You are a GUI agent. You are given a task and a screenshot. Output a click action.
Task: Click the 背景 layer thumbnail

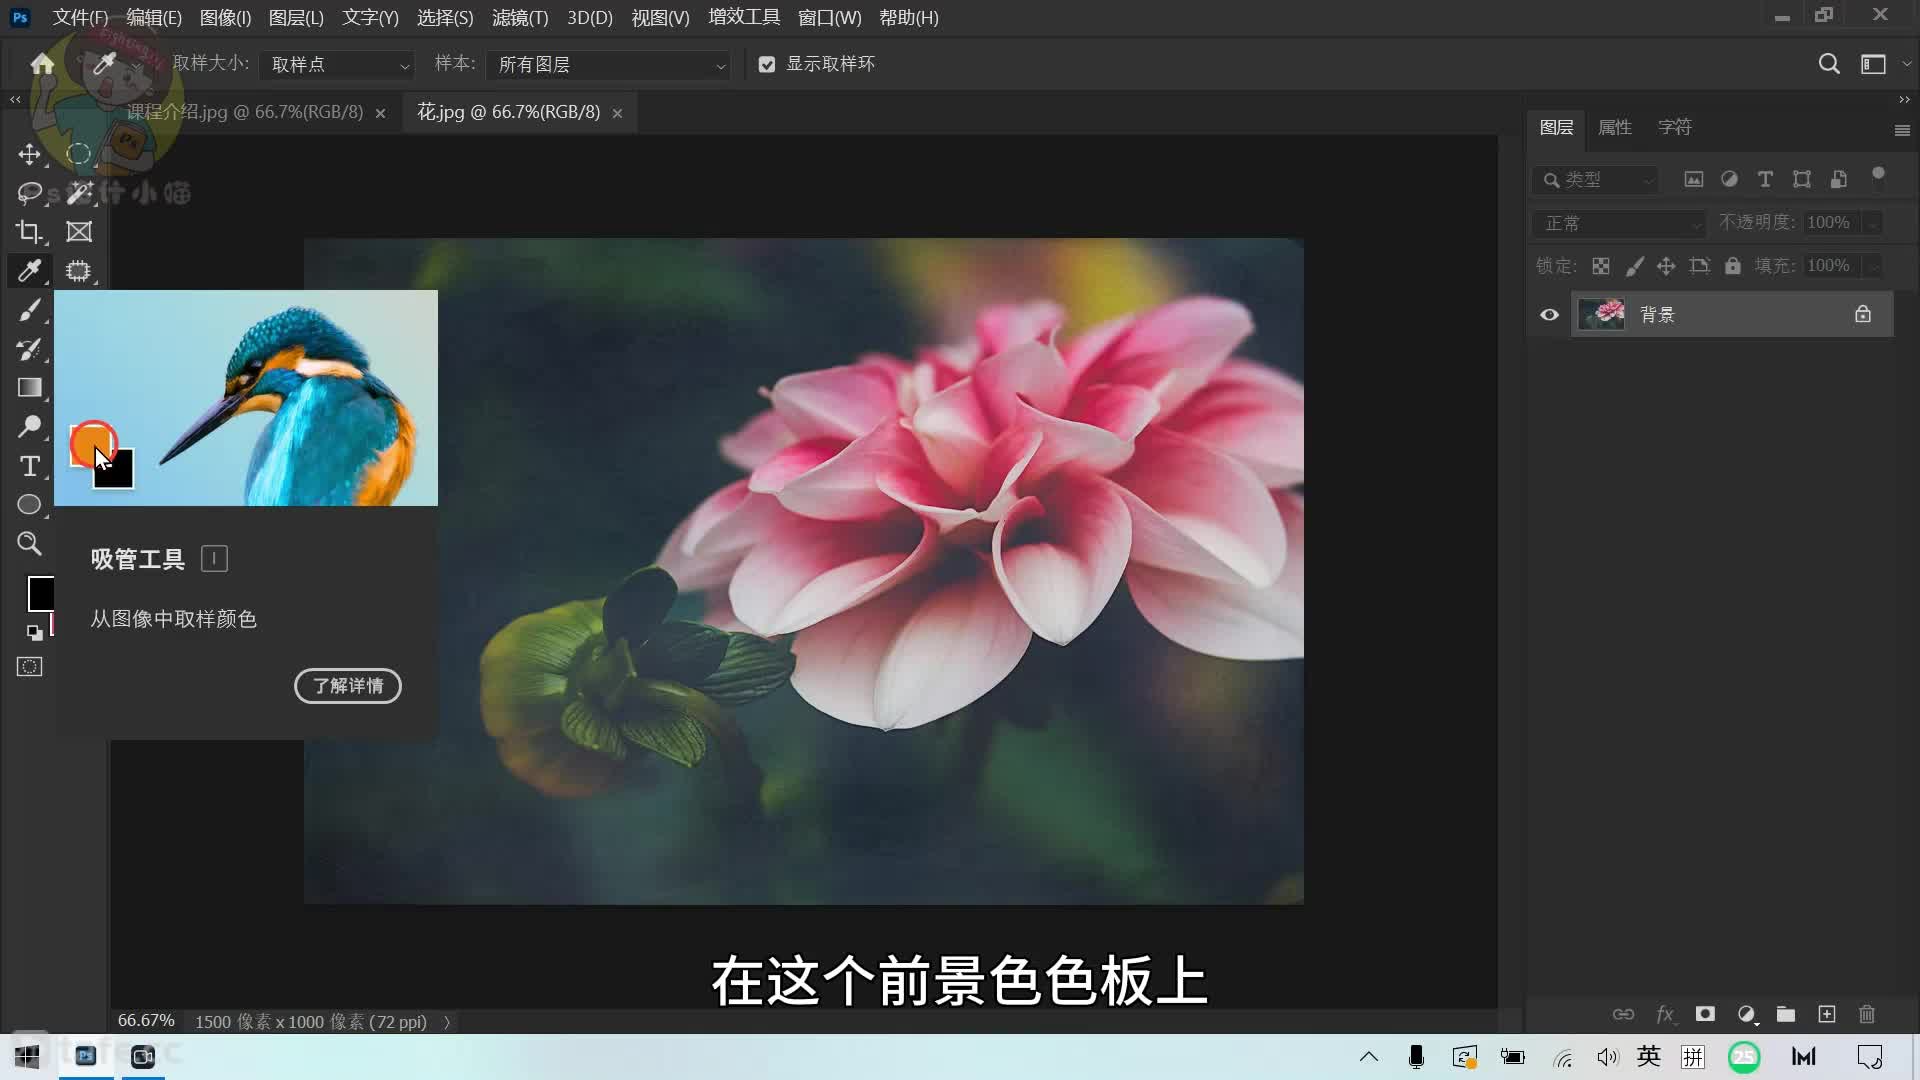point(1601,314)
